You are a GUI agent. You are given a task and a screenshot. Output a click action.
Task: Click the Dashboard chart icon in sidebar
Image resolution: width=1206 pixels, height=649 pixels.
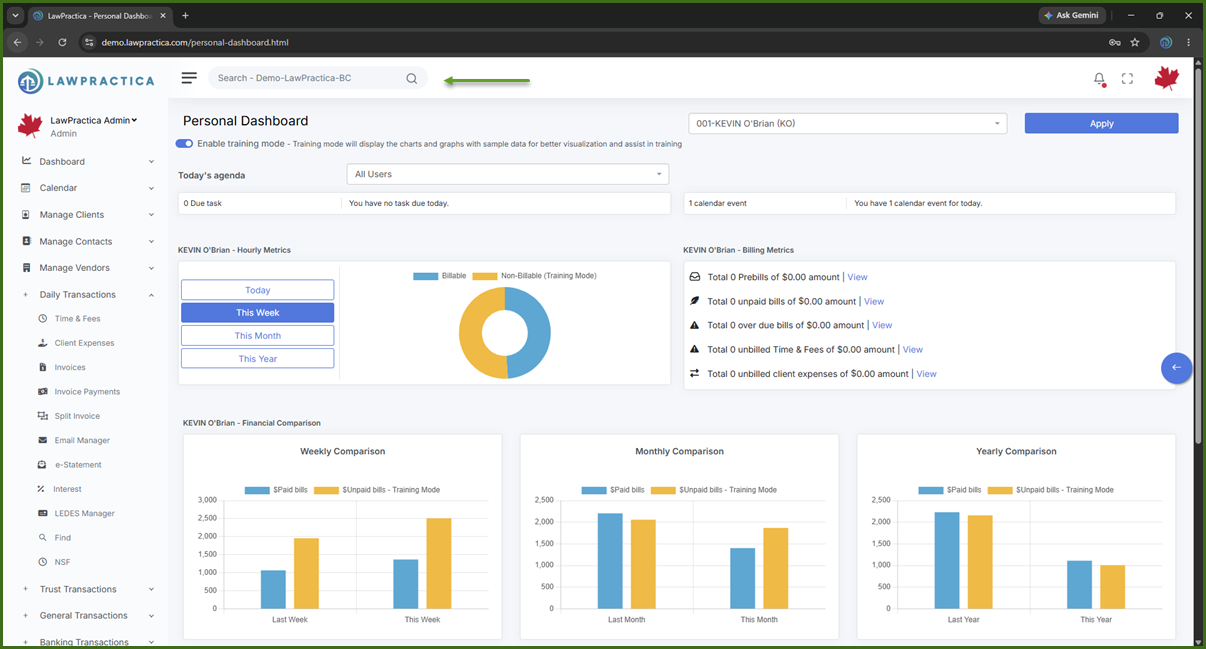27,161
